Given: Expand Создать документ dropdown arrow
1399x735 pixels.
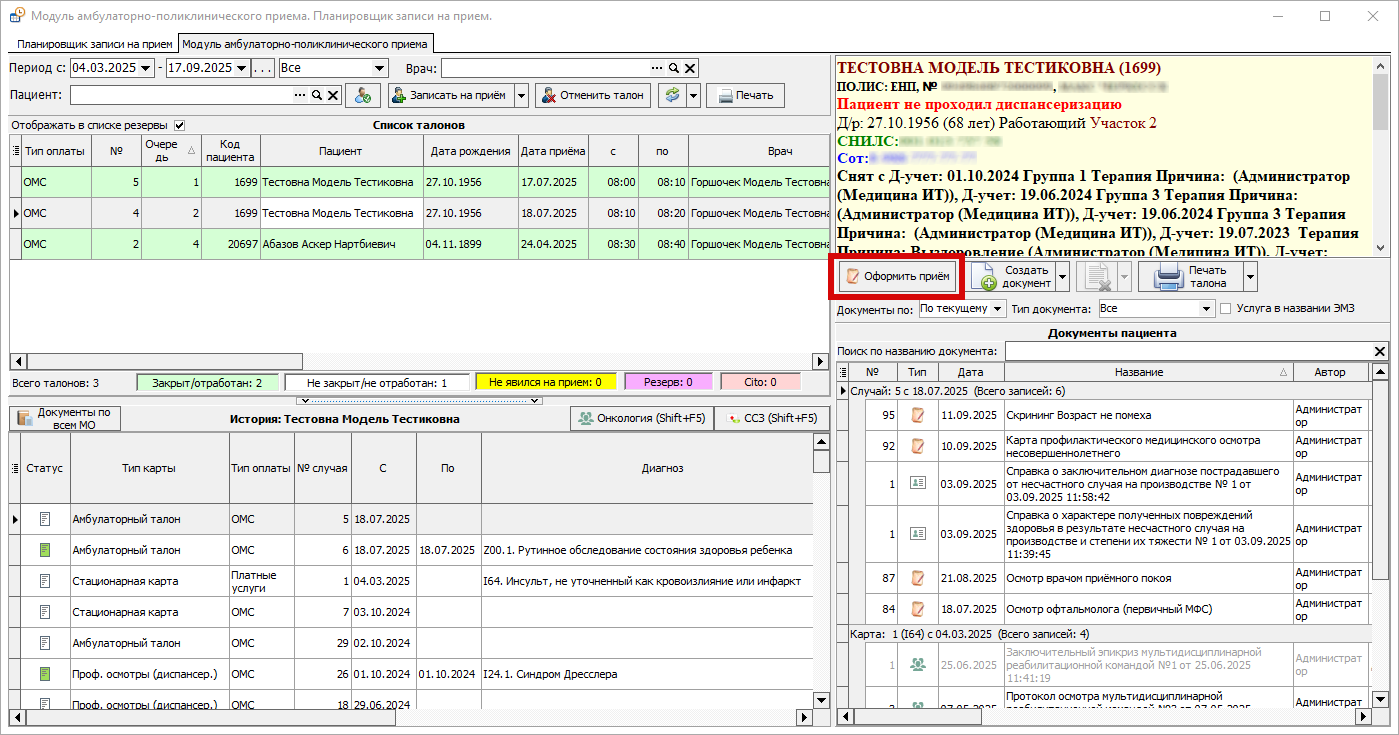Looking at the screenshot, I should click(x=1063, y=277).
